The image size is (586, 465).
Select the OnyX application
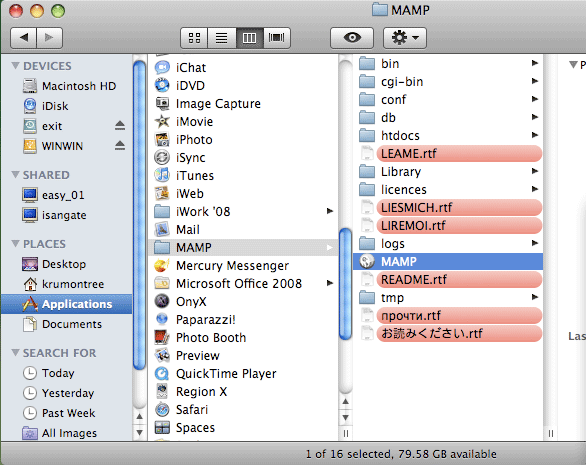tap(243, 301)
